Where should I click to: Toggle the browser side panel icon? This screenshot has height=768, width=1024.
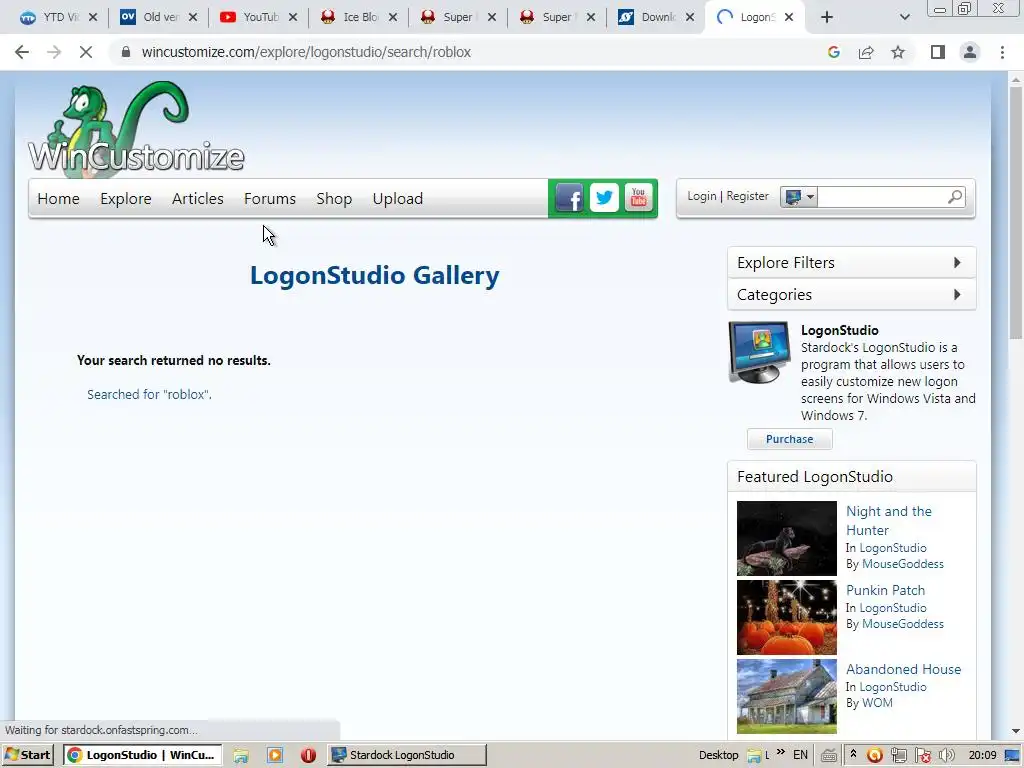938,52
